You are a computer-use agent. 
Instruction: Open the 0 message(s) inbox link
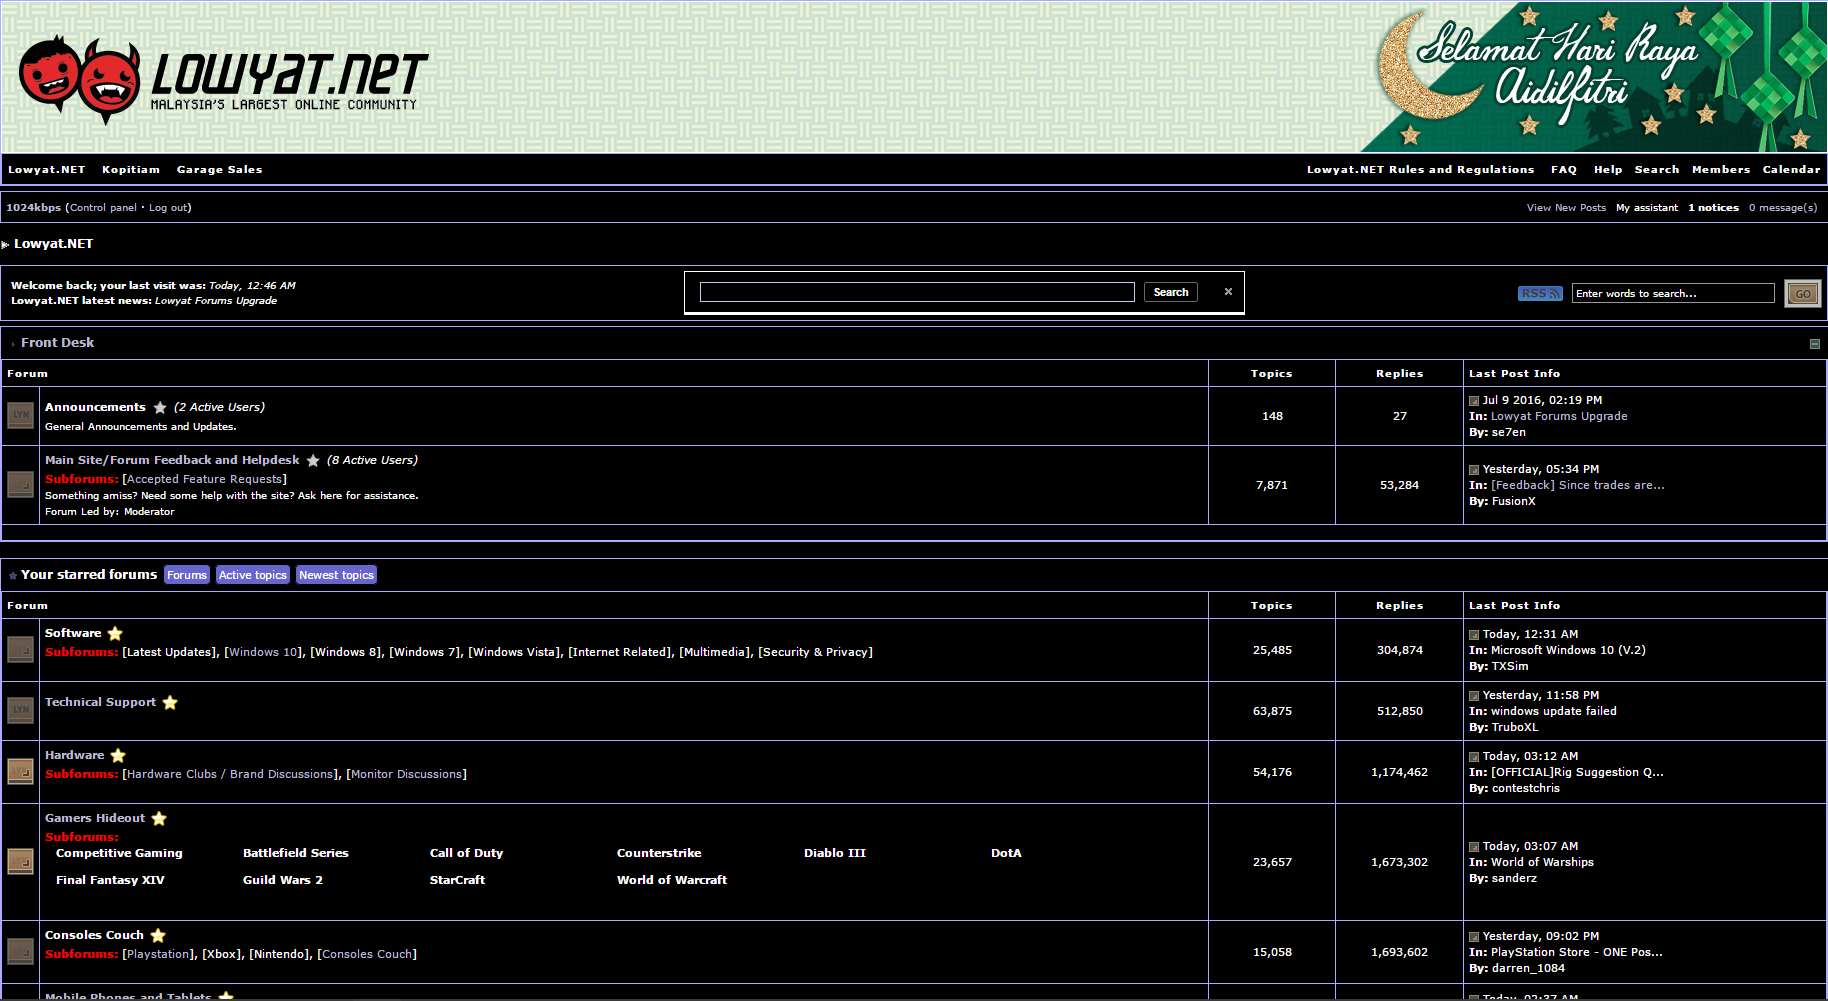tap(1783, 208)
